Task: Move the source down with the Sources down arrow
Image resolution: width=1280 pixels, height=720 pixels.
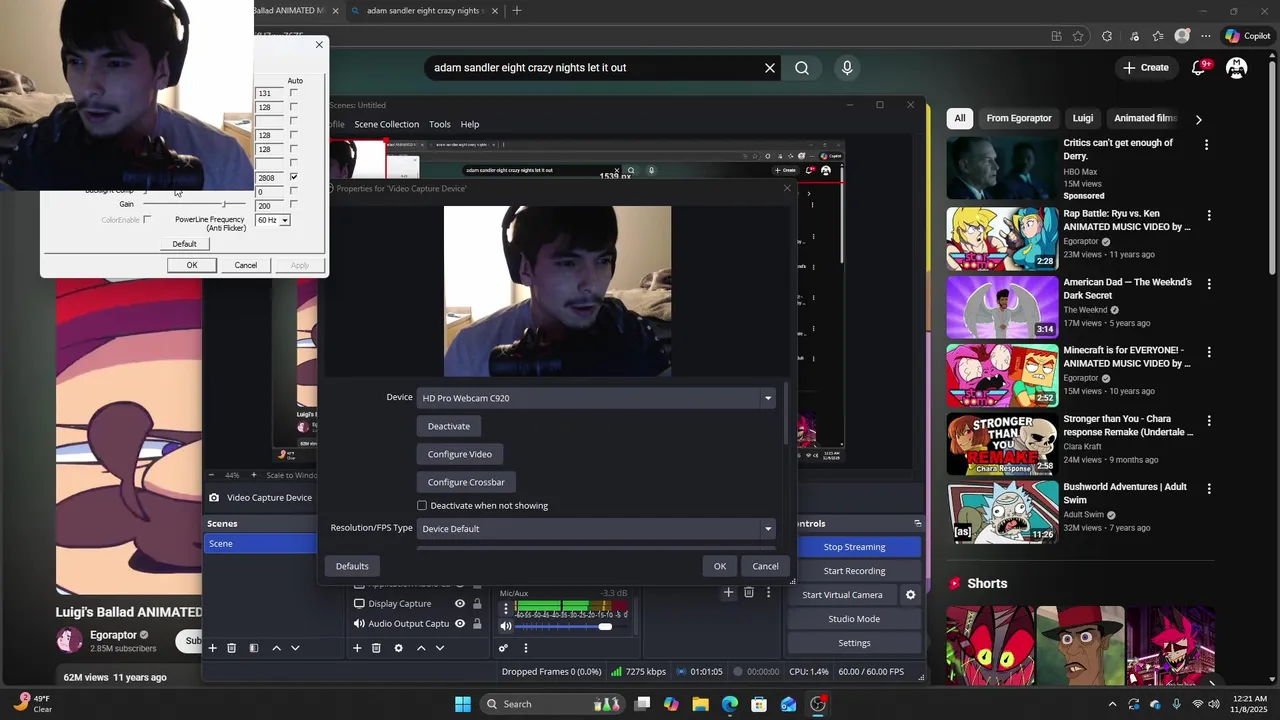Action: 440,648
